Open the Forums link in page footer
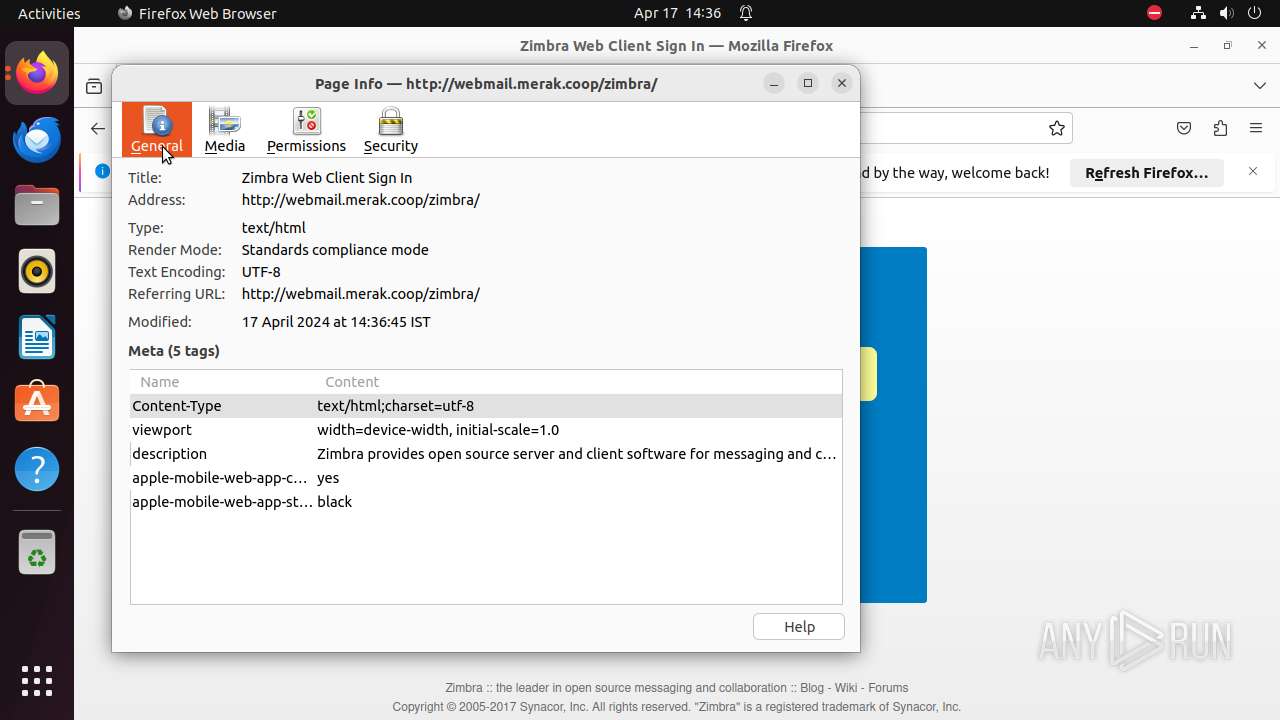1280x720 pixels. (x=888, y=688)
